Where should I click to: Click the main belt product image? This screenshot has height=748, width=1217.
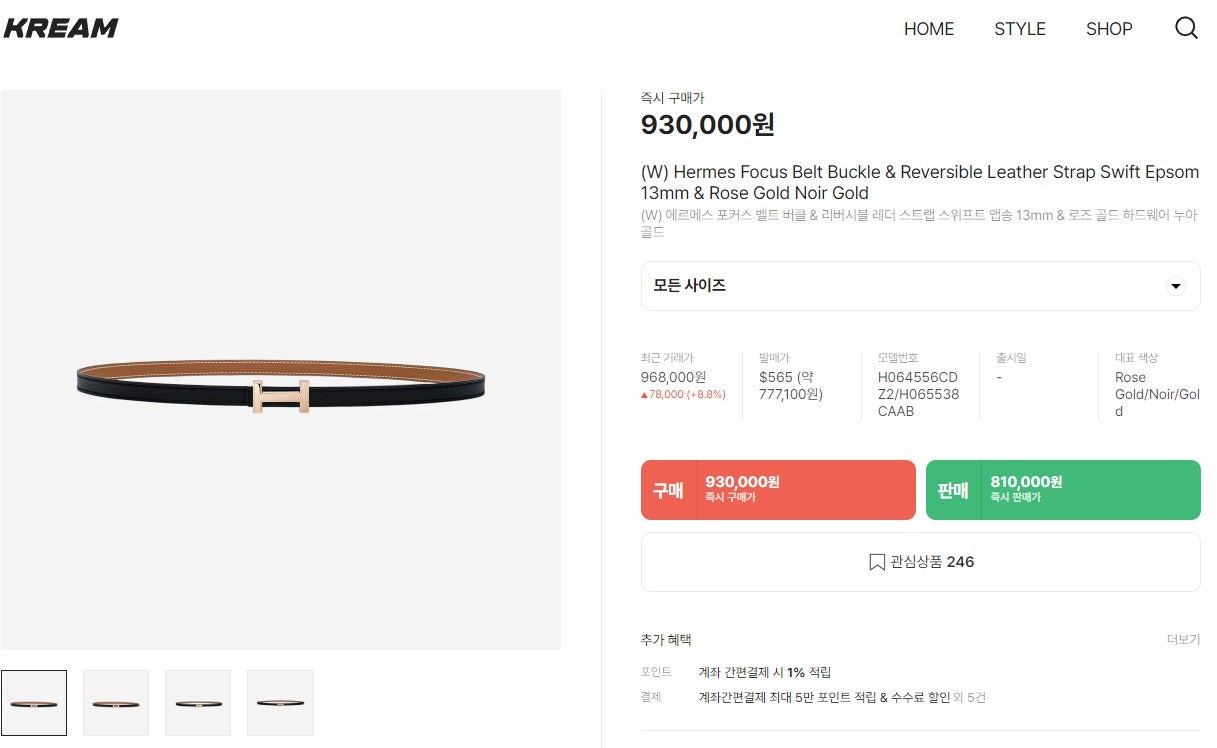coord(281,381)
